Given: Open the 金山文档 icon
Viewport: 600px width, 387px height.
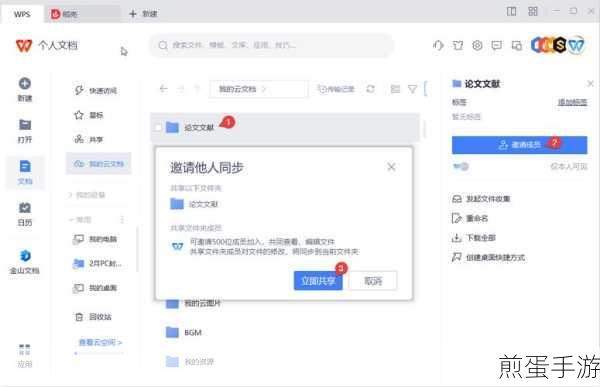Looking at the screenshot, I should 25,255.
